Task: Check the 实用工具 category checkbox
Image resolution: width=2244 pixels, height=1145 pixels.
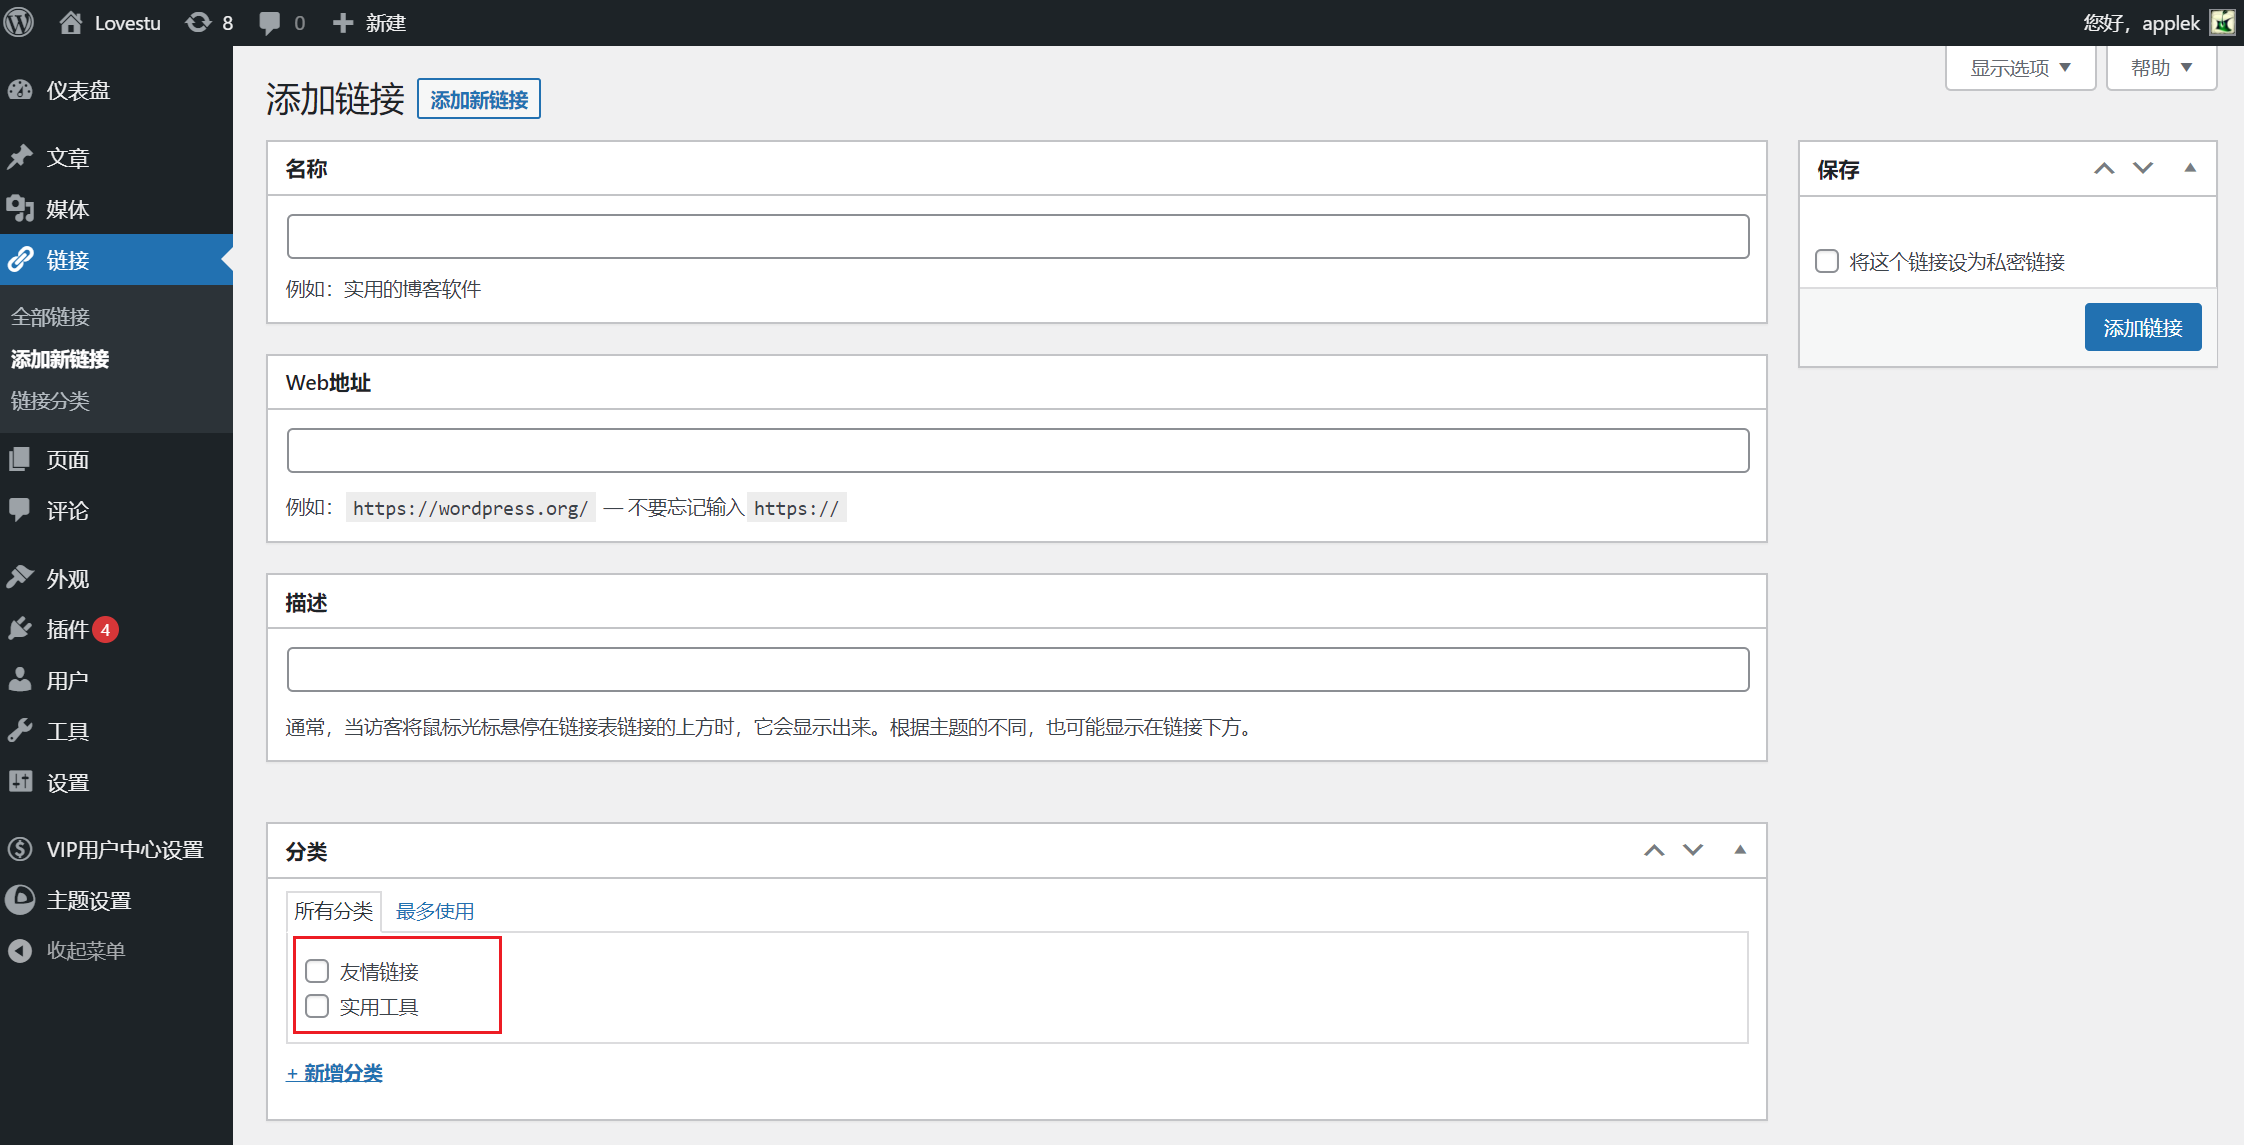Action: pos(317,1006)
